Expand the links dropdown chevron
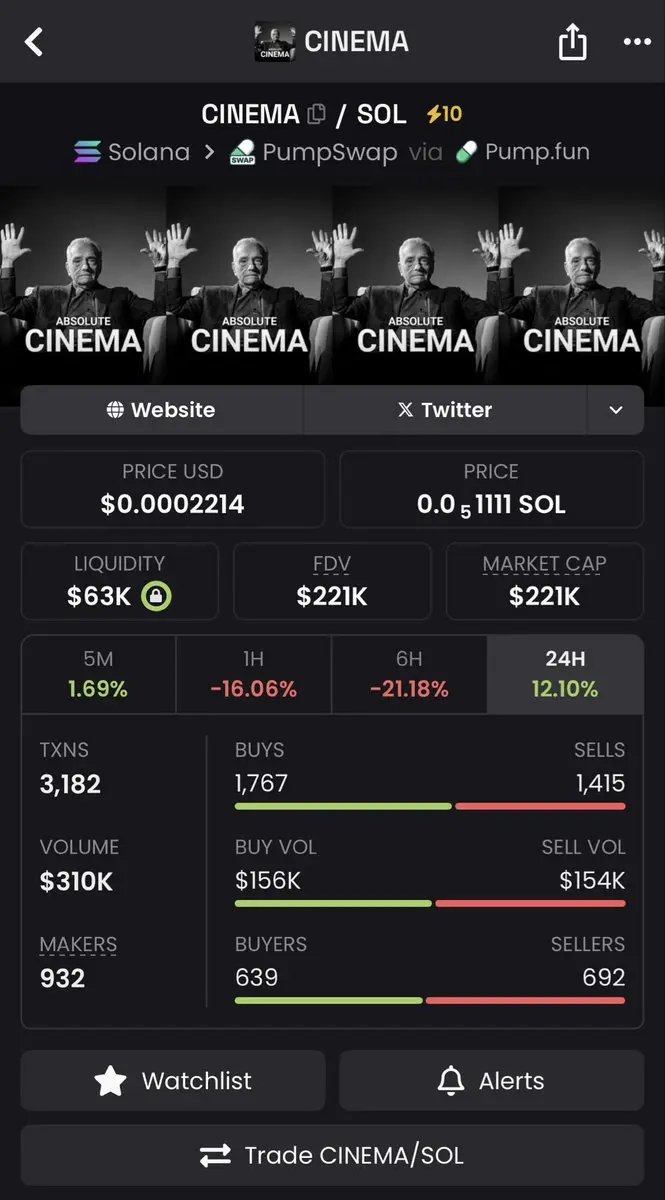 [616, 410]
